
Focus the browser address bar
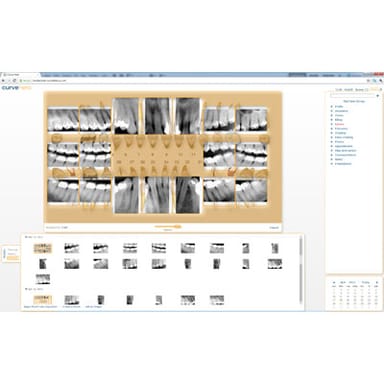192,81
